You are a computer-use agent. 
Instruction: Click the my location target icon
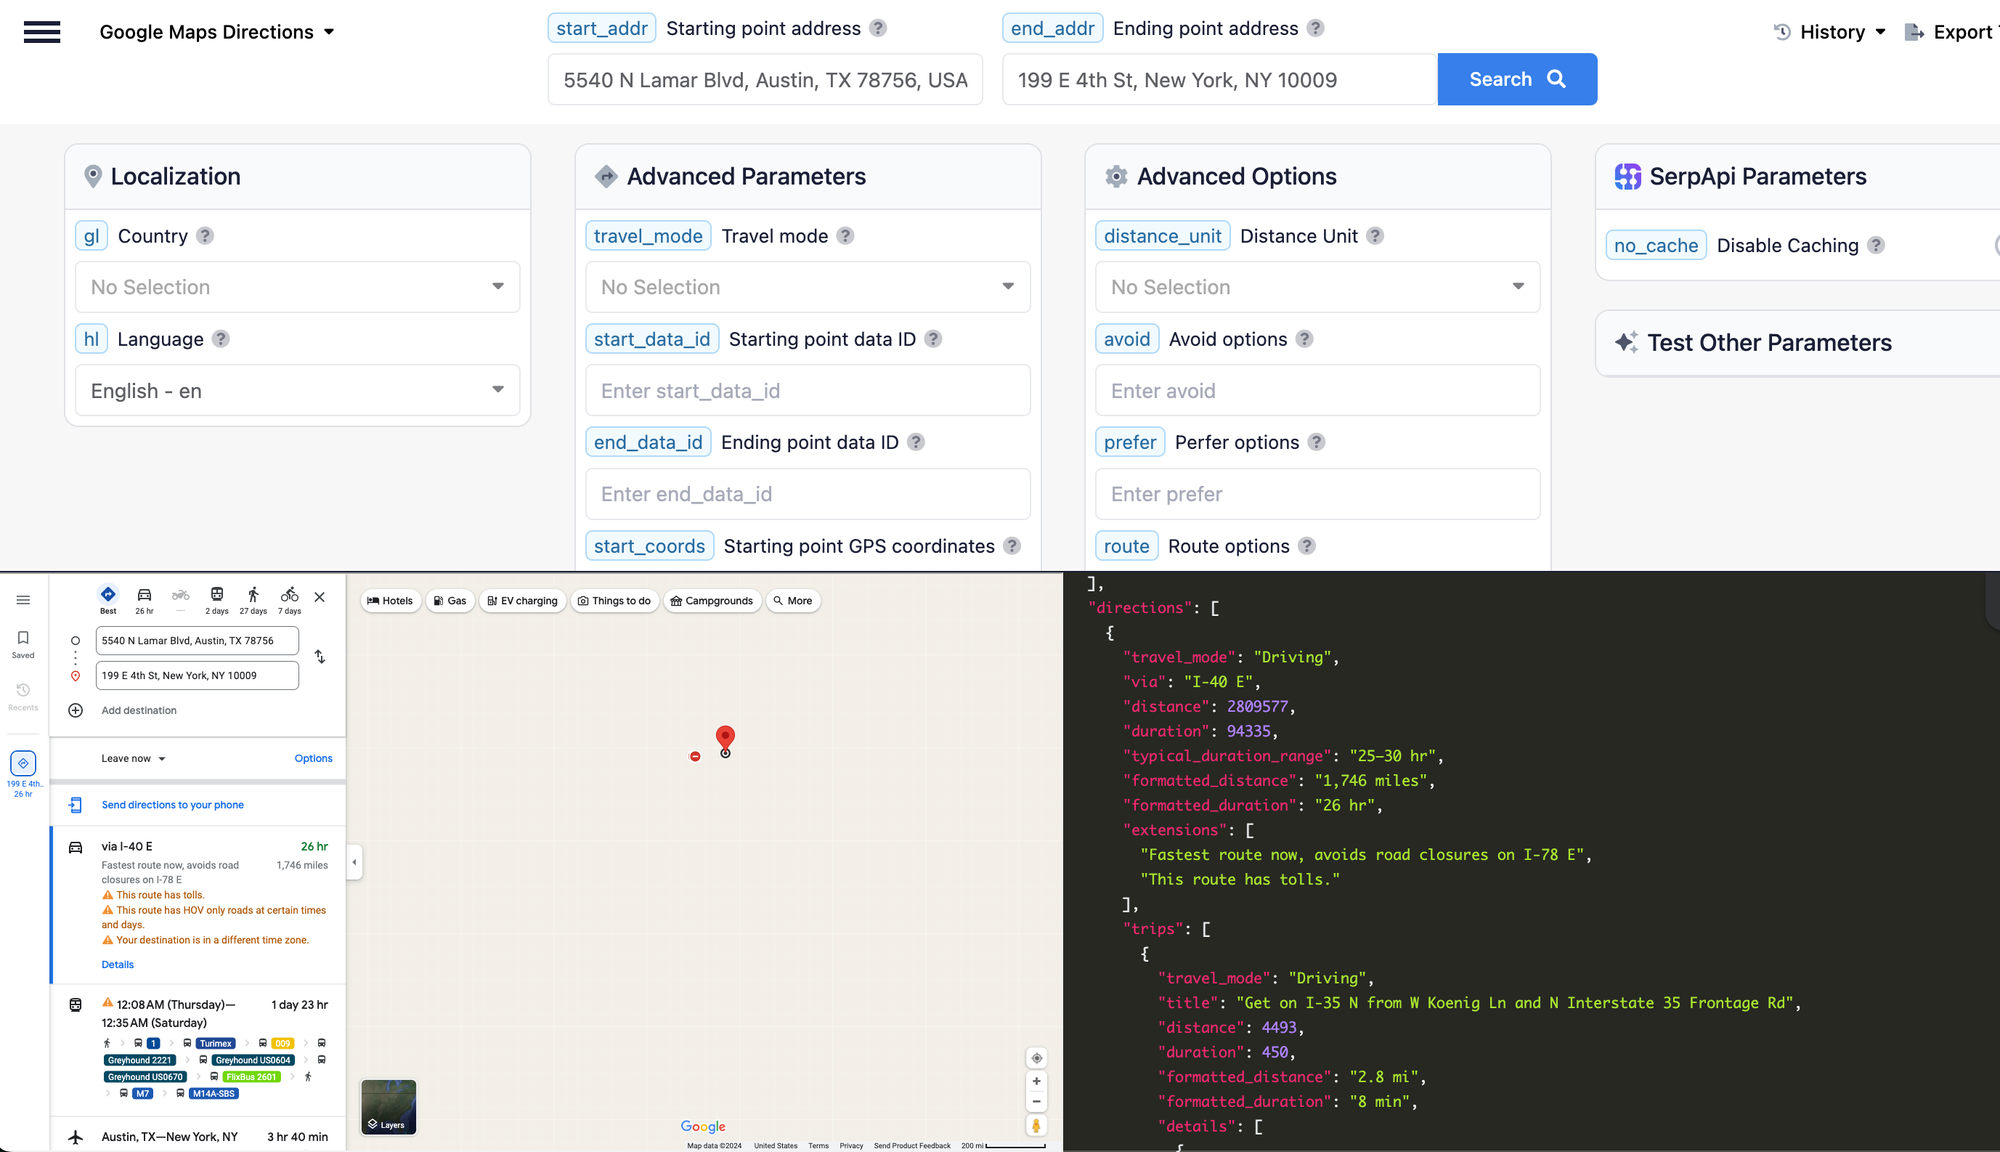tap(1037, 1058)
